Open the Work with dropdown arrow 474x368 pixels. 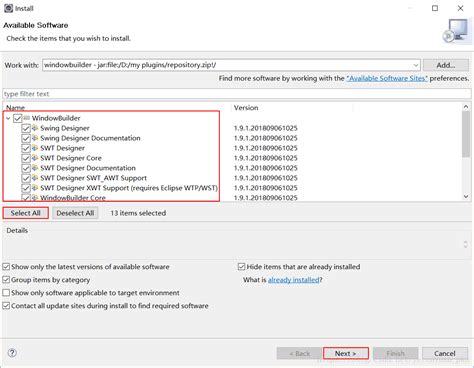point(416,65)
